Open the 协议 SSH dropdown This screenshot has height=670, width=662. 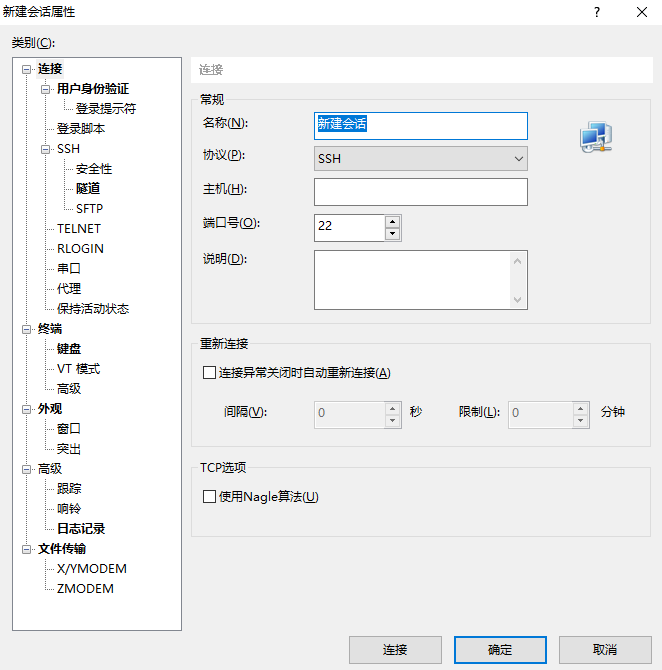[x=421, y=159]
